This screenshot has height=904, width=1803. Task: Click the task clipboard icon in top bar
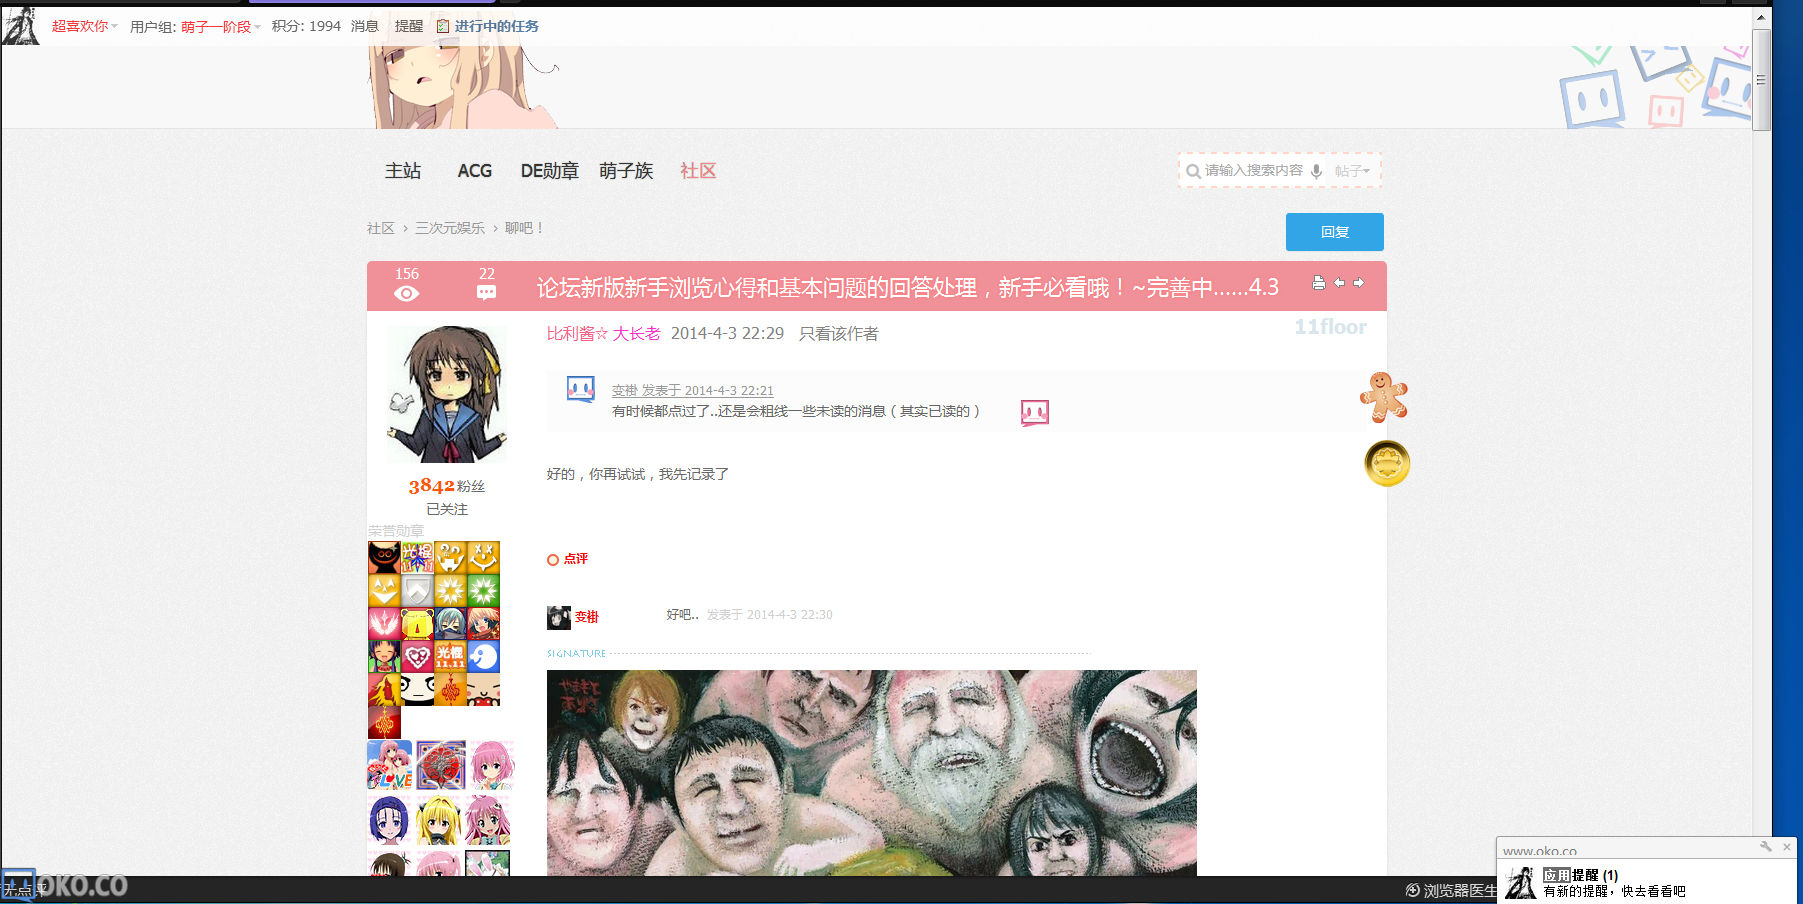tap(443, 26)
